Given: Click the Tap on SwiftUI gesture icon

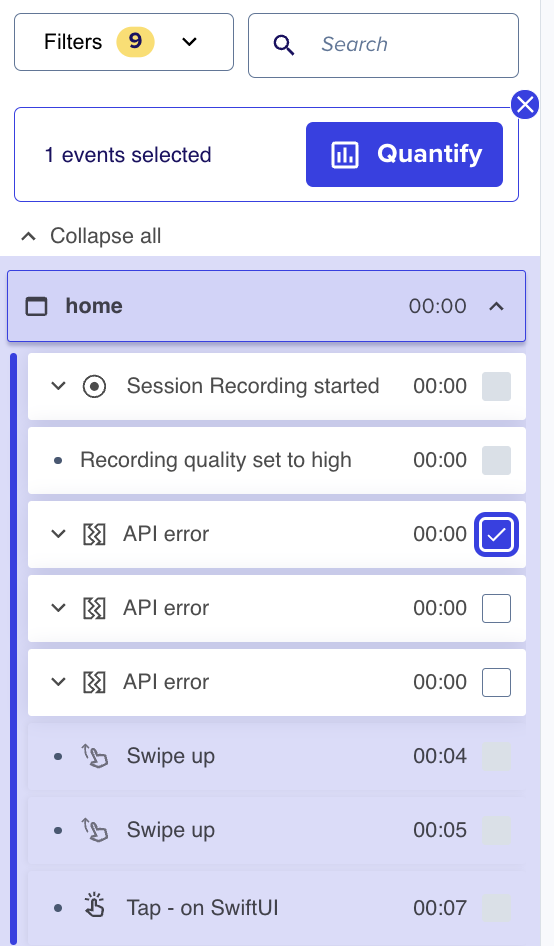Looking at the screenshot, I should pyautogui.click(x=95, y=907).
